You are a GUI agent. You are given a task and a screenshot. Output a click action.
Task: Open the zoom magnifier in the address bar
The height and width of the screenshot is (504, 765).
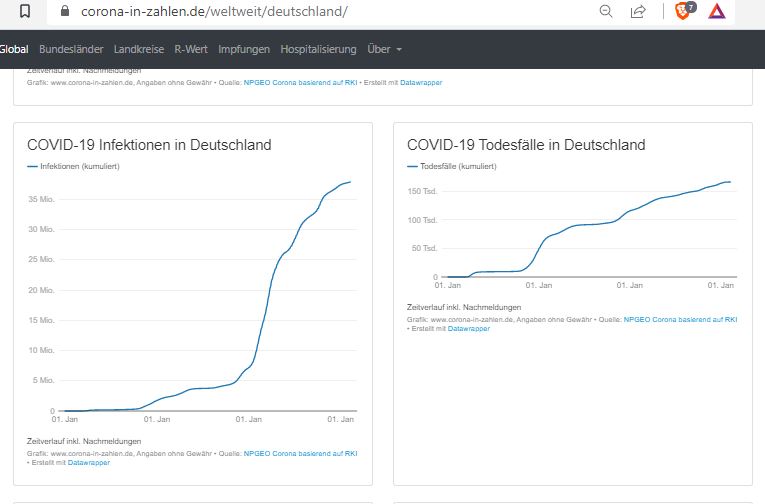(606, 12)
